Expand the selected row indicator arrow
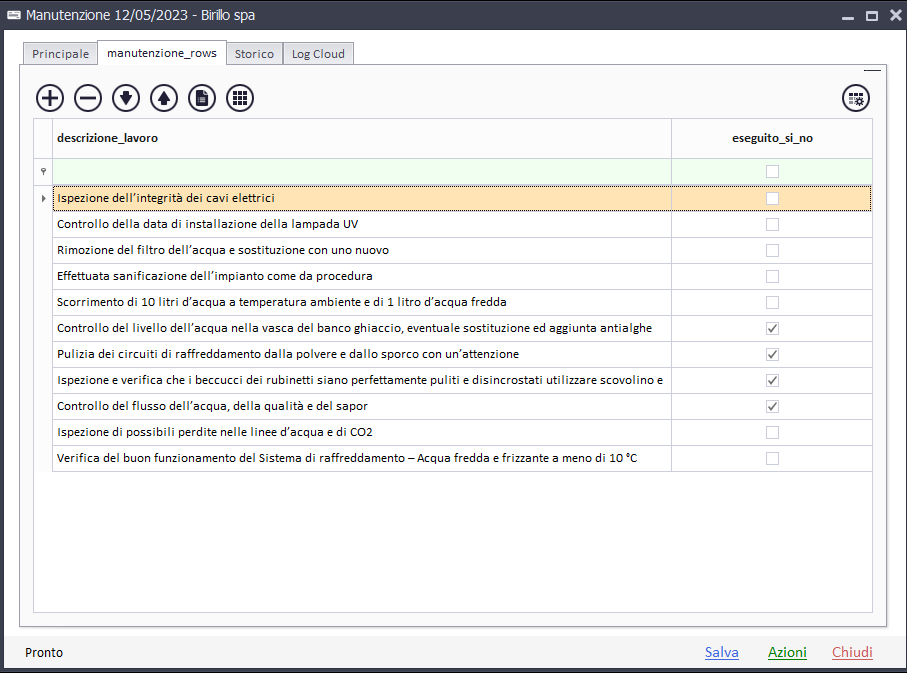 (43, 198)
